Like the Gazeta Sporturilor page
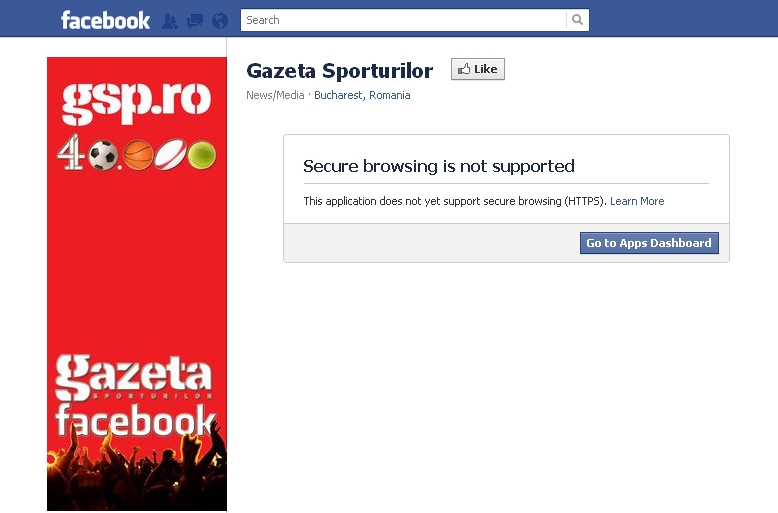Viewport: 778px width, 513px height. [478, 69]
